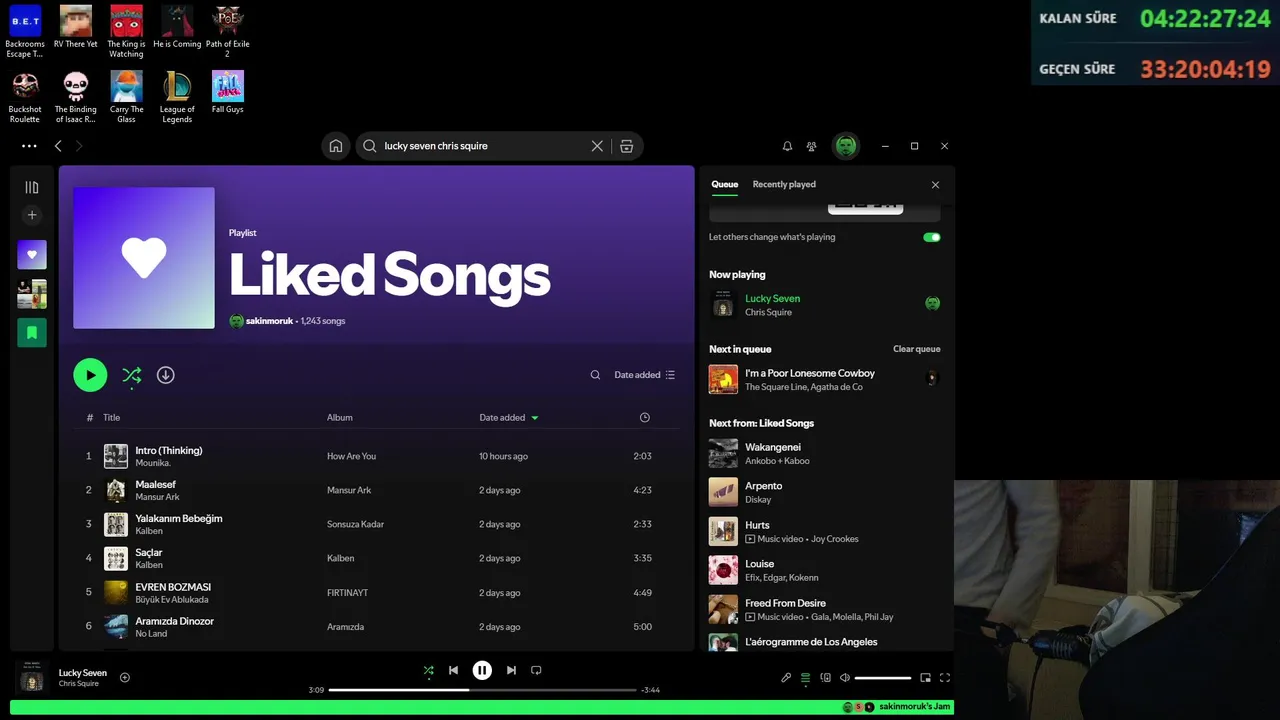Skip to the previous track
Image resolution: width=1280 pixels, height=720 pixels.
(x=453, y=670)
